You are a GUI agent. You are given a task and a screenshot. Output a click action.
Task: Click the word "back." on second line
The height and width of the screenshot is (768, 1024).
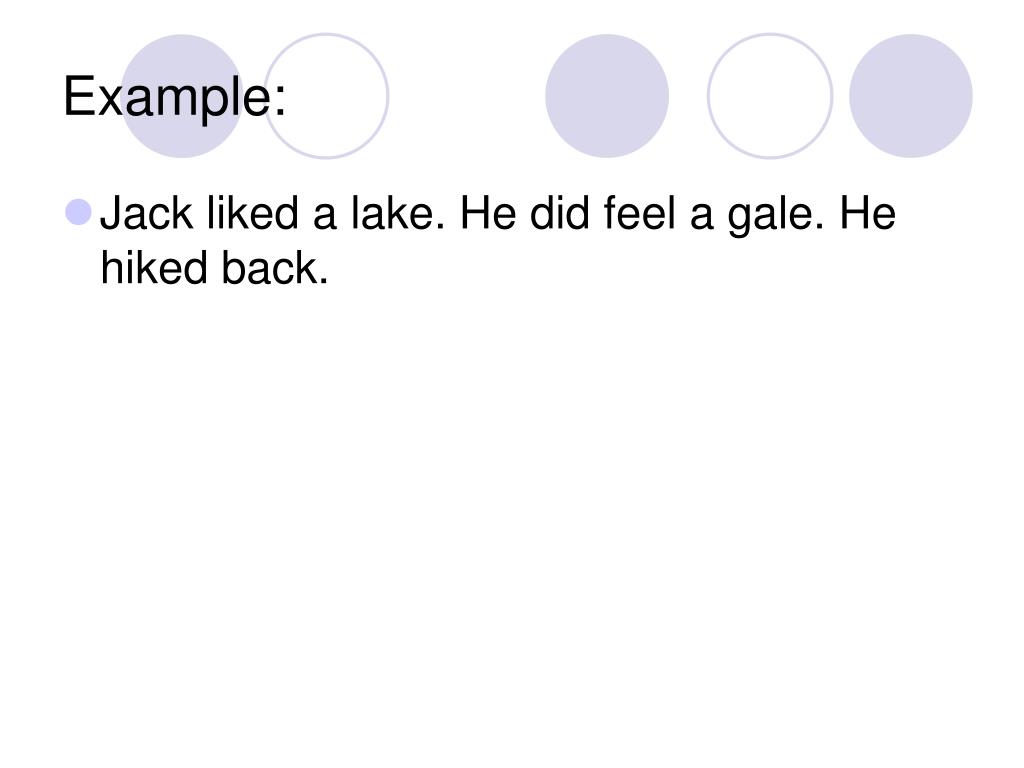(274, 268)
